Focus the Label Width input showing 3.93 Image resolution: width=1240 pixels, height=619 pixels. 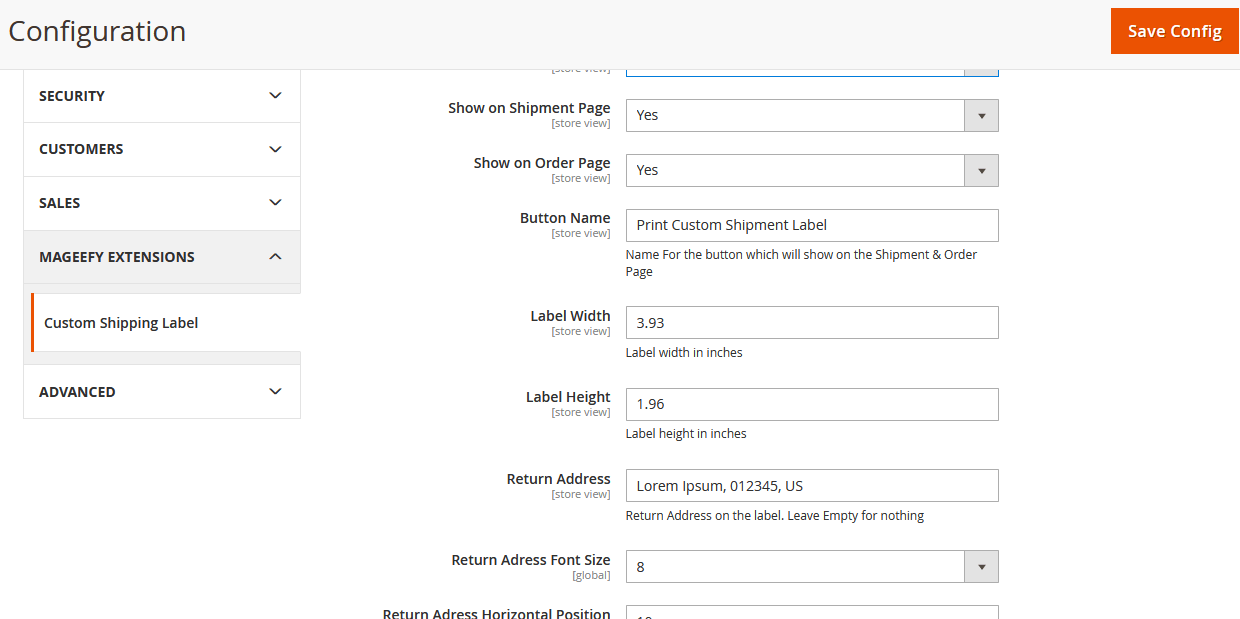[811, 323]
